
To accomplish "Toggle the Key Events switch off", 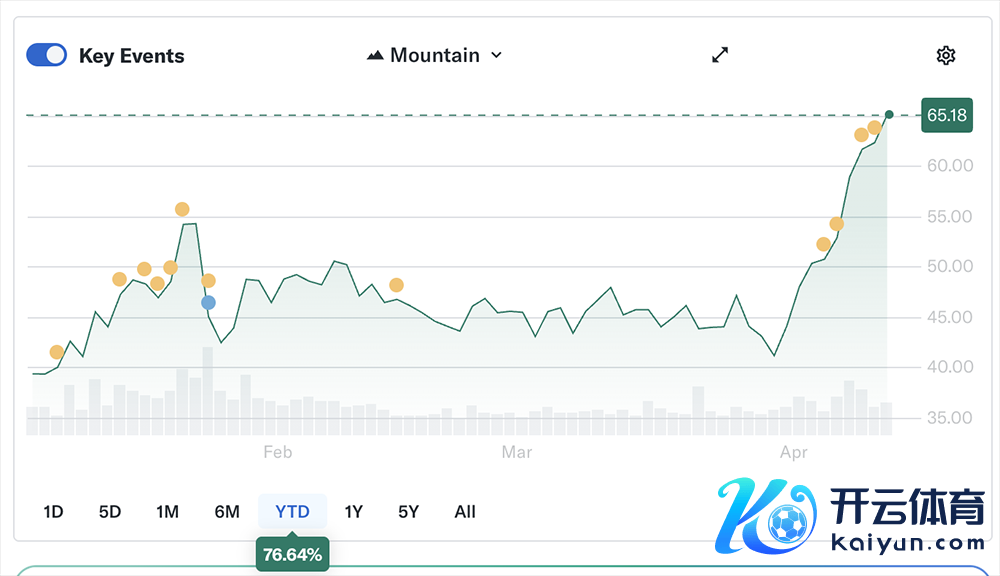I will pos(46,55).
